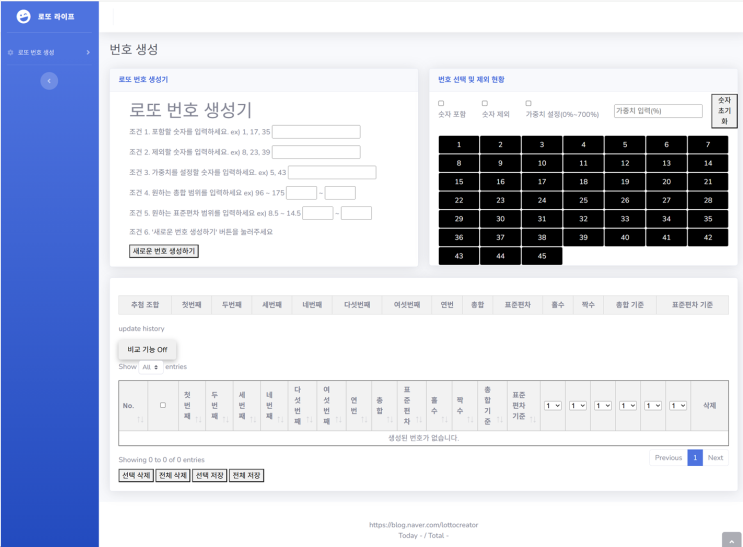Open the fifth '1' dropdown in table header
Image resolution: width=743 pixels, height=547 pixels.
[653, 406]
